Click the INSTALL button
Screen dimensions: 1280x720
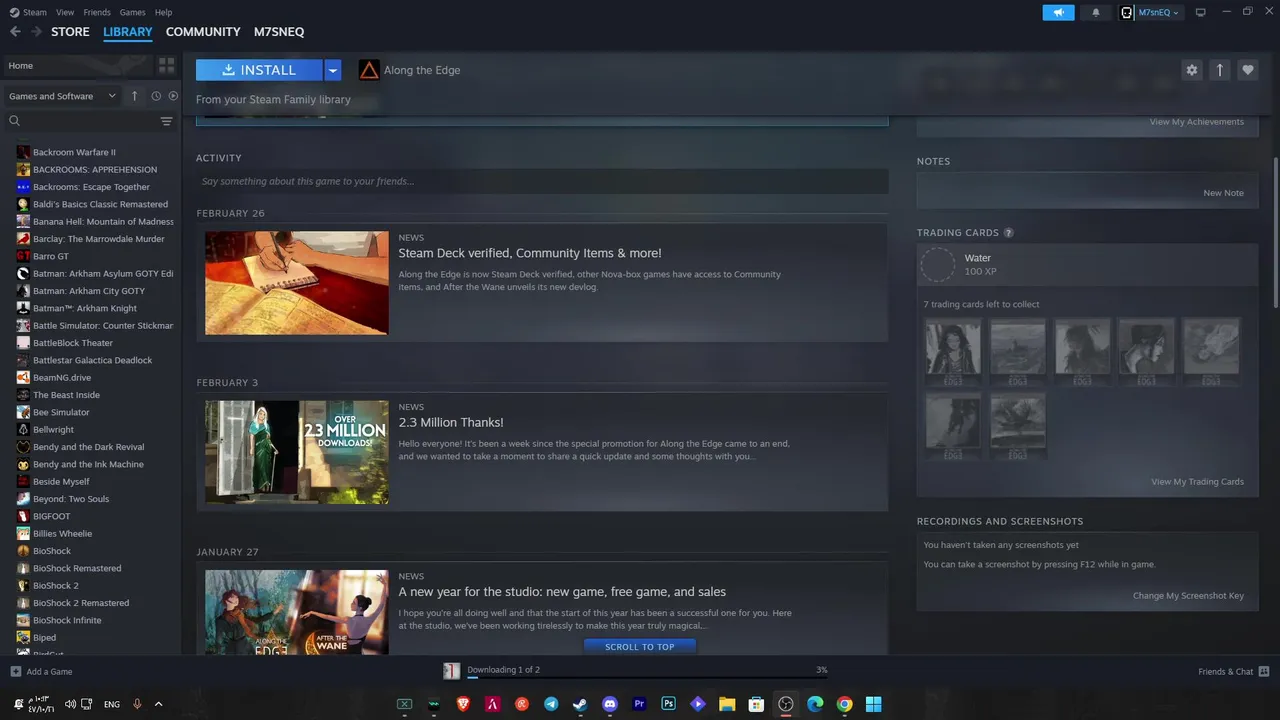(x=259, y=70)
